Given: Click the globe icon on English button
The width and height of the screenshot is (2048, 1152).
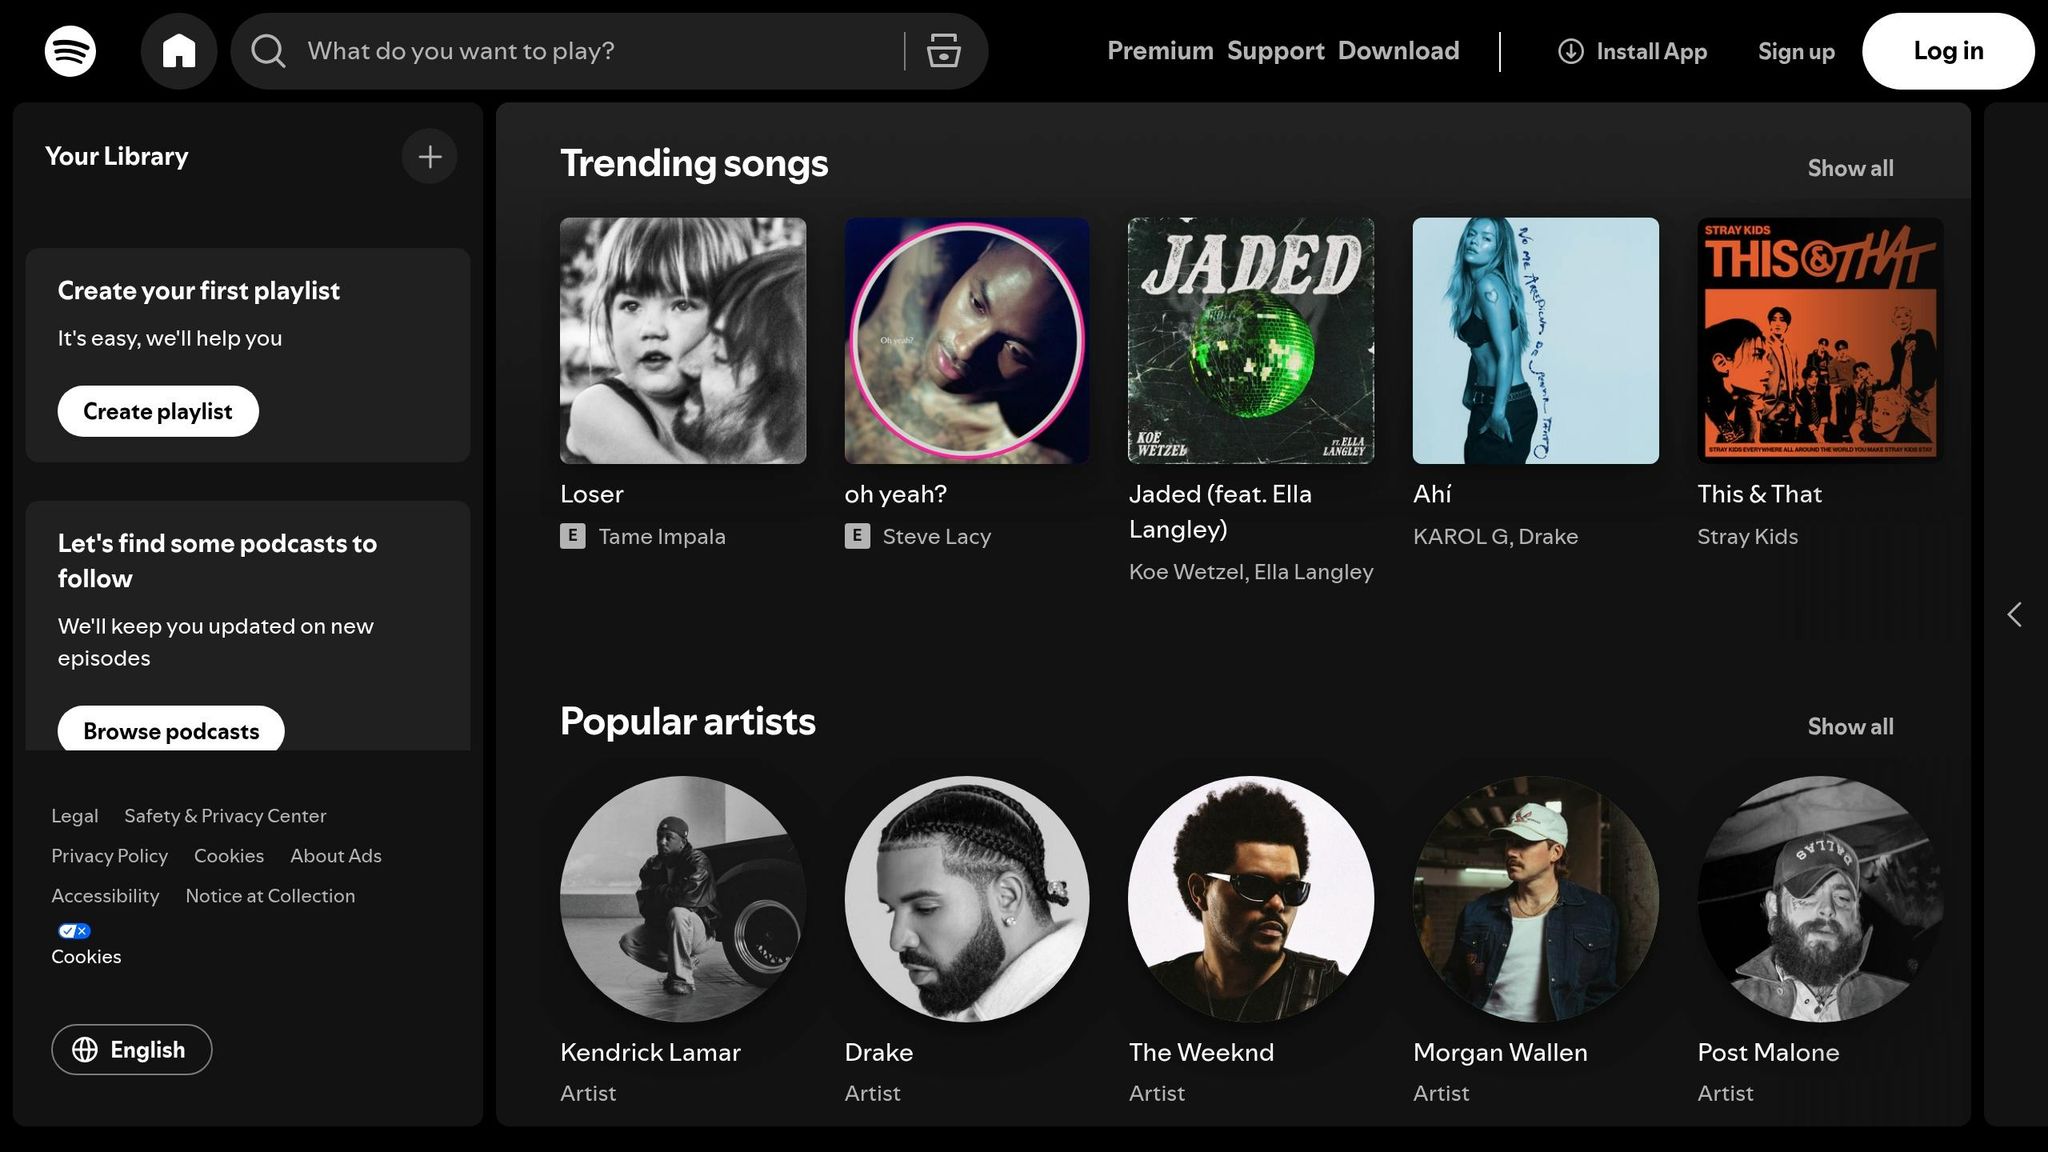Looking at the screenshot, I should coord(85,1050).
